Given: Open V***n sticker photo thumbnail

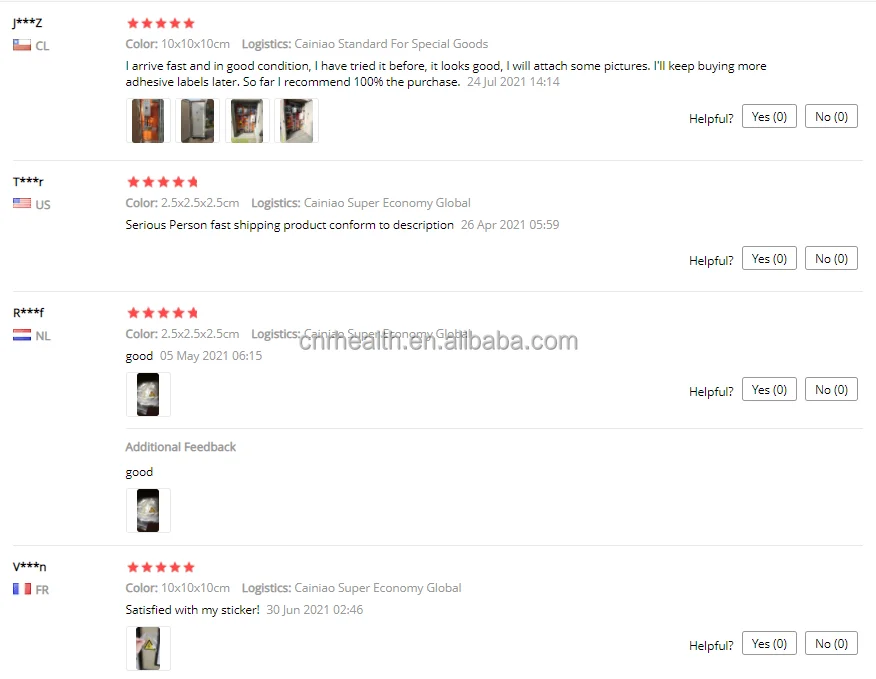Looking at the screenshot, I should 148,648.
